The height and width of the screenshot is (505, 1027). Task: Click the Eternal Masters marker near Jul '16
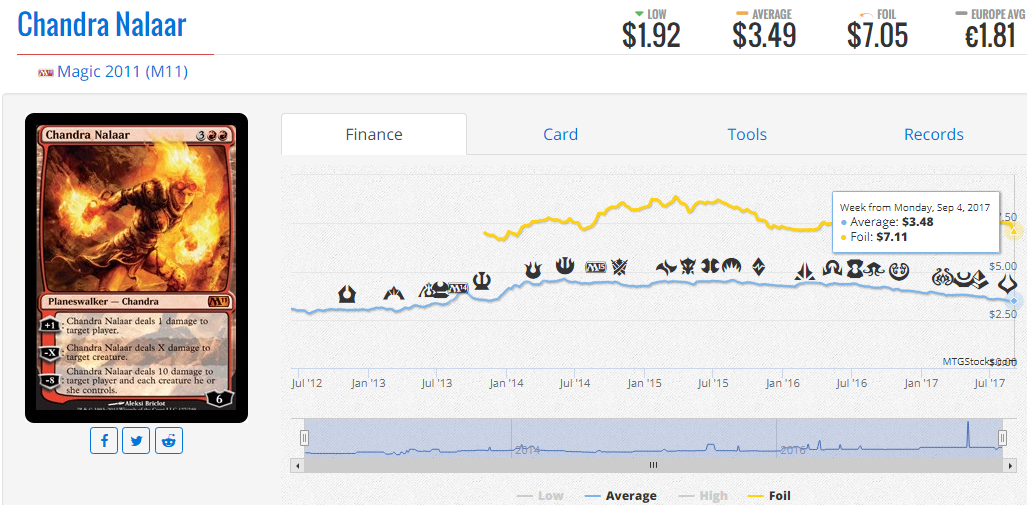point(855,268)
